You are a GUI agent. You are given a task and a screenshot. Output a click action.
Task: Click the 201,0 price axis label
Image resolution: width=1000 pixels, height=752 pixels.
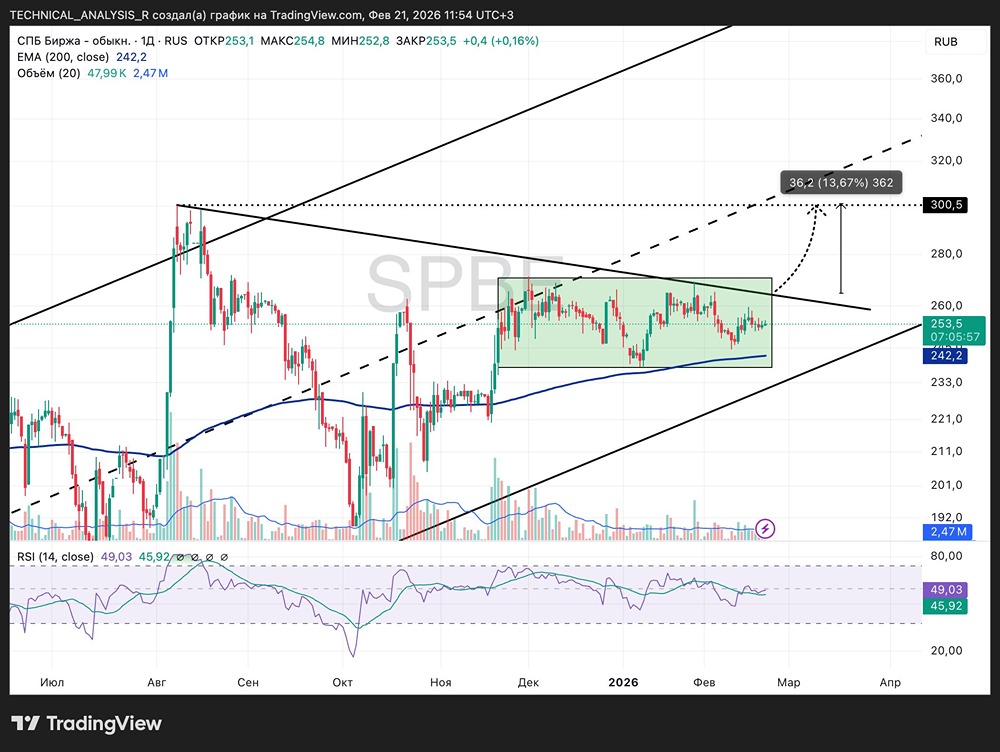click(x=946, y=485)
